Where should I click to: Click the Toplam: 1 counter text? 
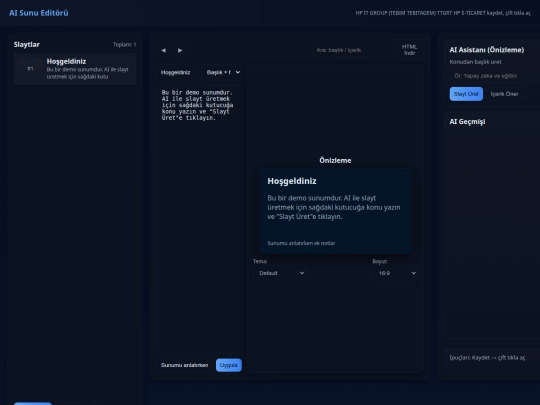coord(124,44)
